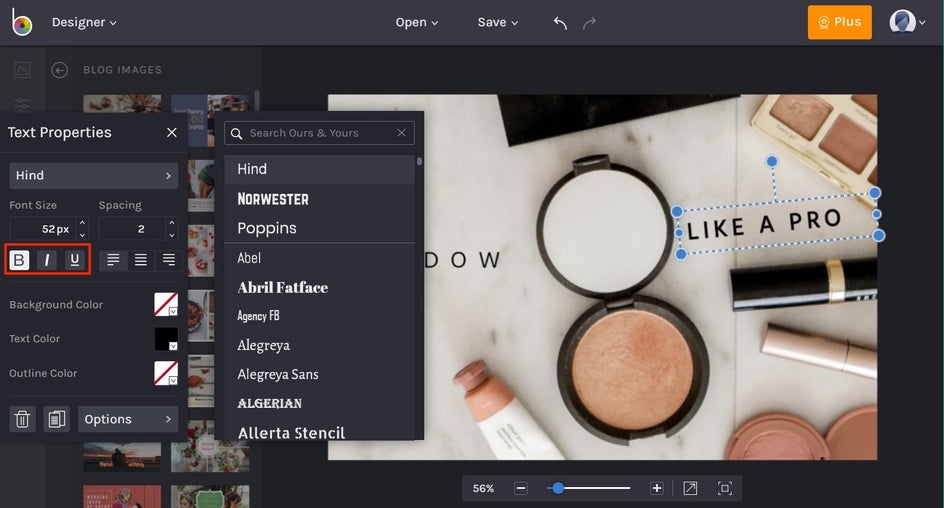Open the Background Color swatch
944x508 pixels.
tap(166, 304)
